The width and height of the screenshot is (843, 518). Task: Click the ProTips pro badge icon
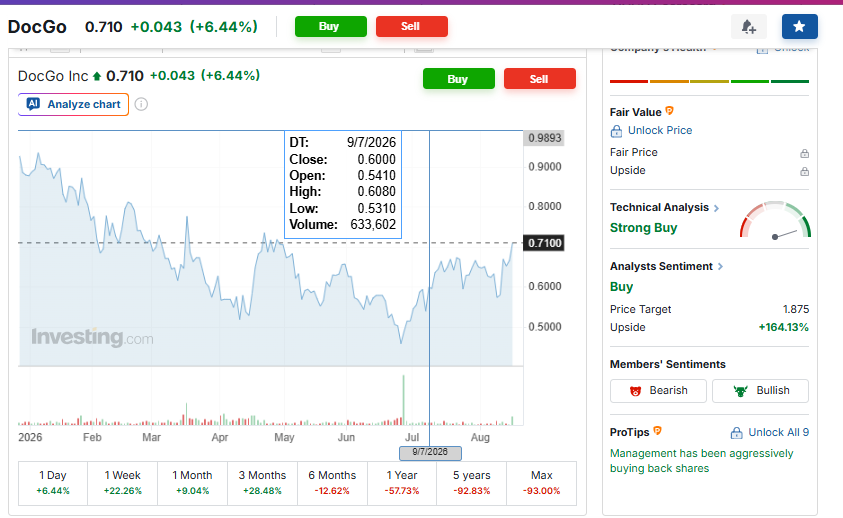tap(657, 431)
